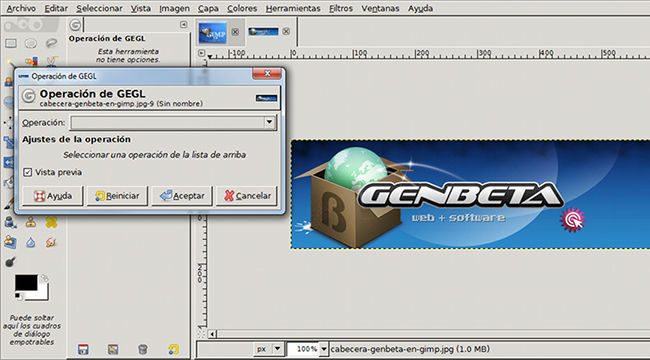Click the Reiniciar button
This screenshot has width=650, height=360.
117,196
